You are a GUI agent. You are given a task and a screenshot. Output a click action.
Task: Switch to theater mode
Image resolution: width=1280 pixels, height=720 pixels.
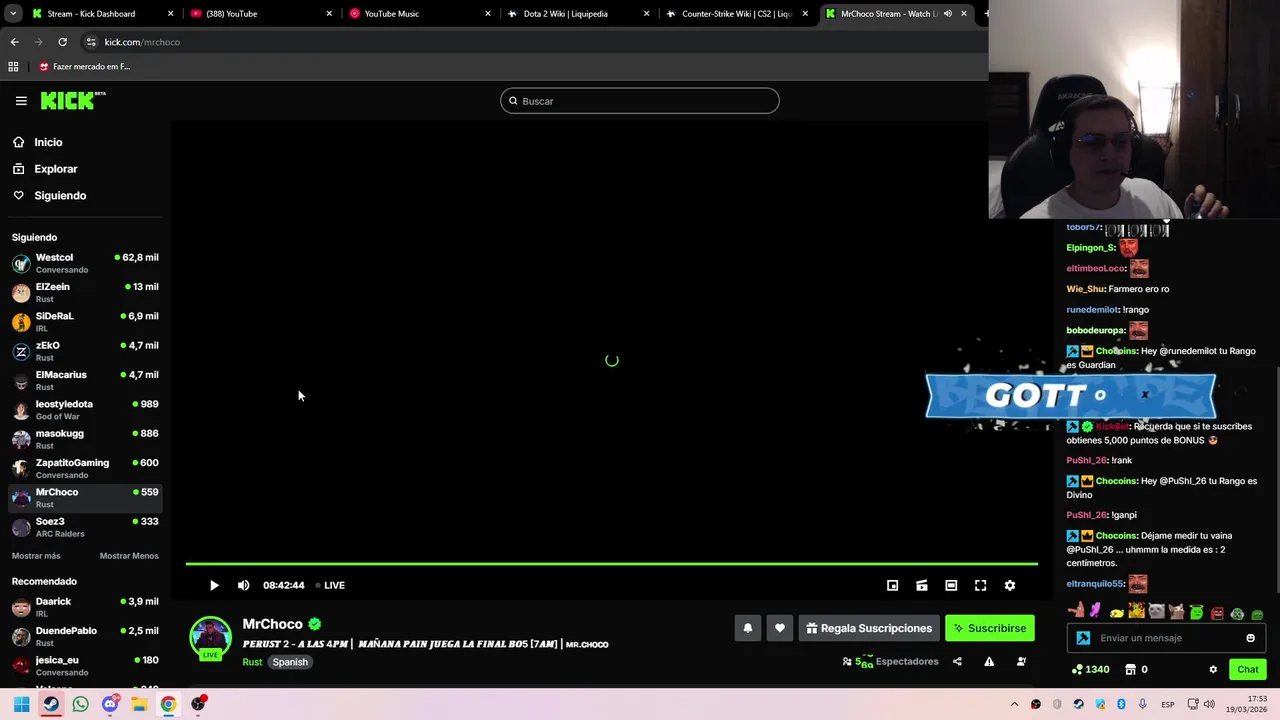(x=951, y=586)
